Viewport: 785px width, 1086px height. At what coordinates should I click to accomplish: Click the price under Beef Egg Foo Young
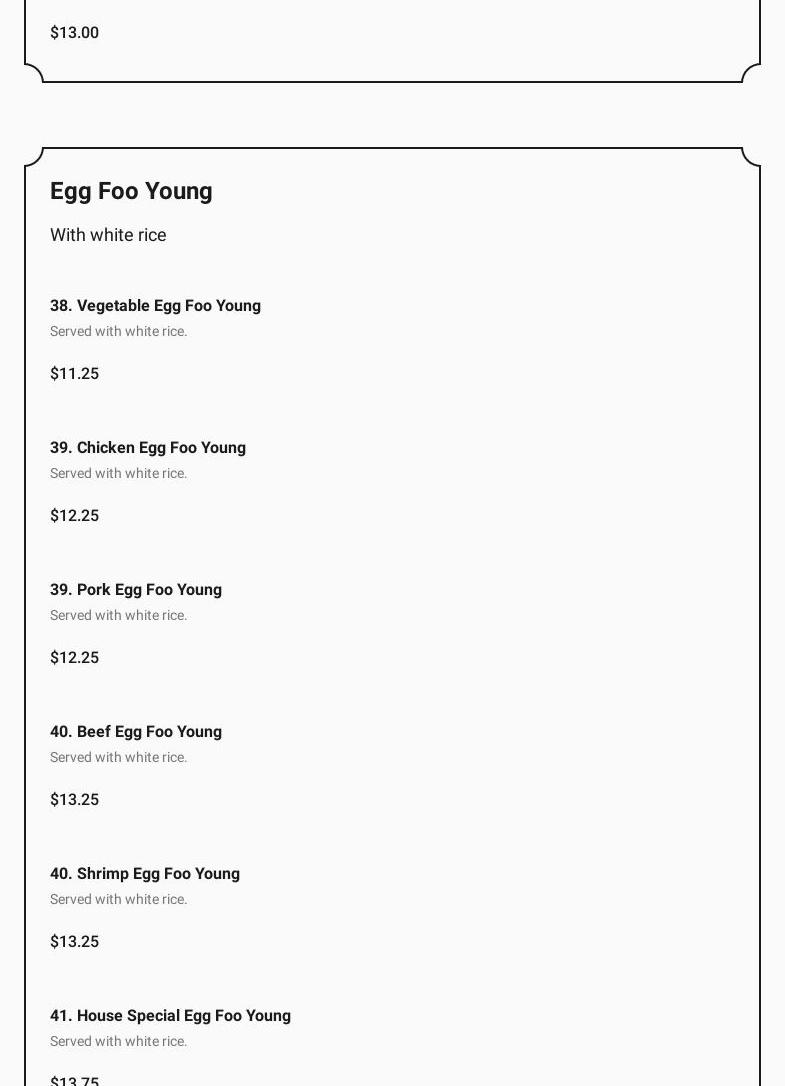tap(75, 800)
